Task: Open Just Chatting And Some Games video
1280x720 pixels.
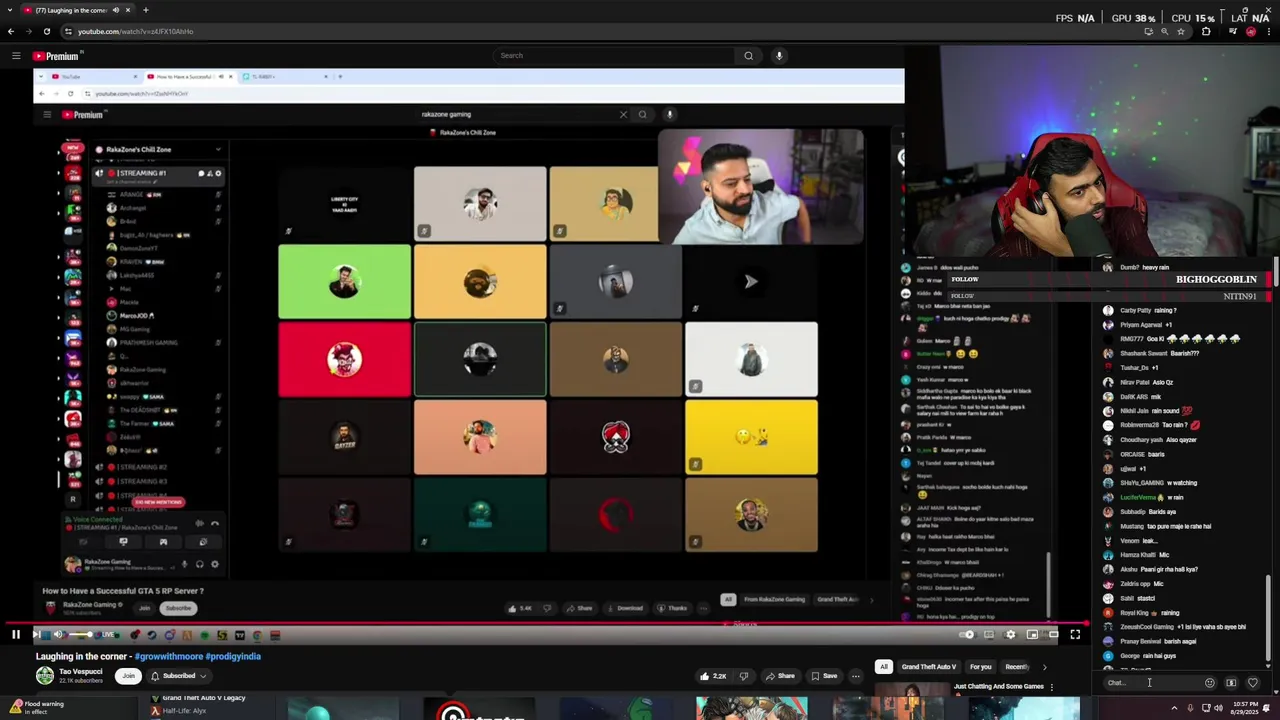Action: (998, 687)
